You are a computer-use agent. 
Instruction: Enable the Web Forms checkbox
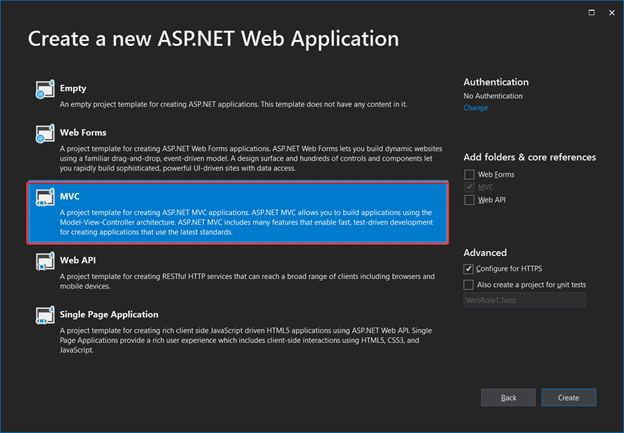[470, 174]
